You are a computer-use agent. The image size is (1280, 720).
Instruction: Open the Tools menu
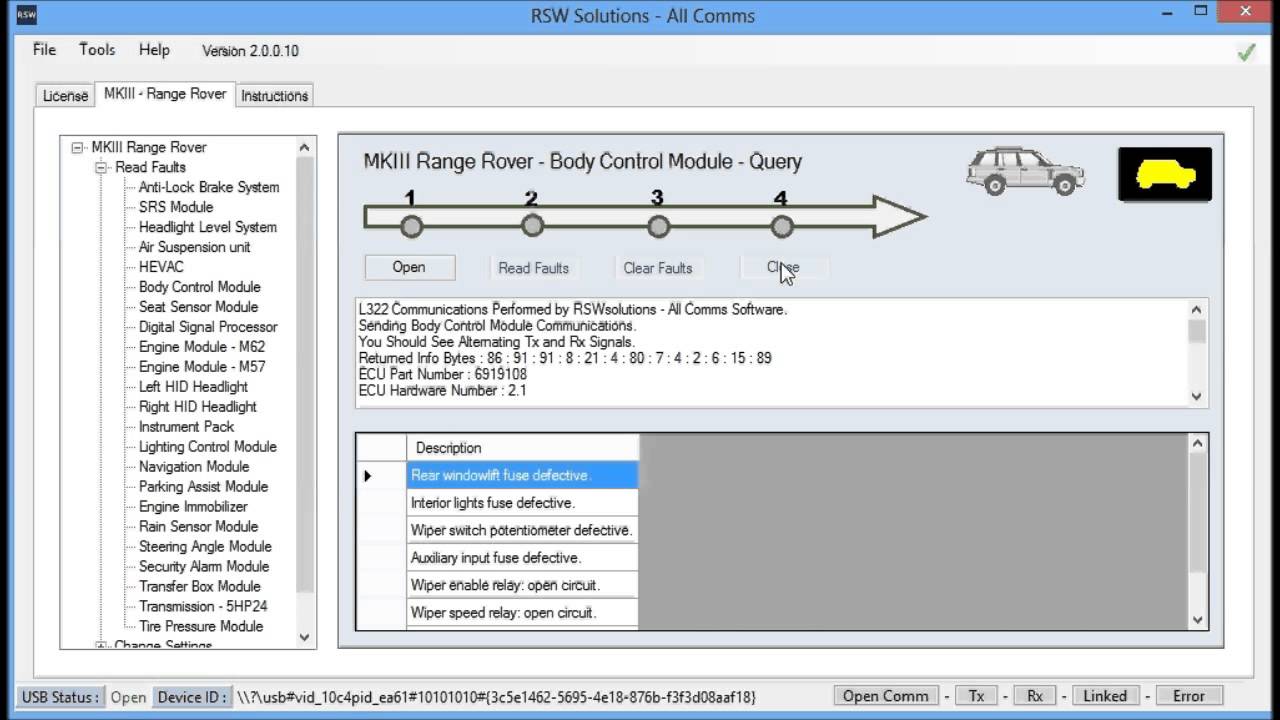point(97,49)
